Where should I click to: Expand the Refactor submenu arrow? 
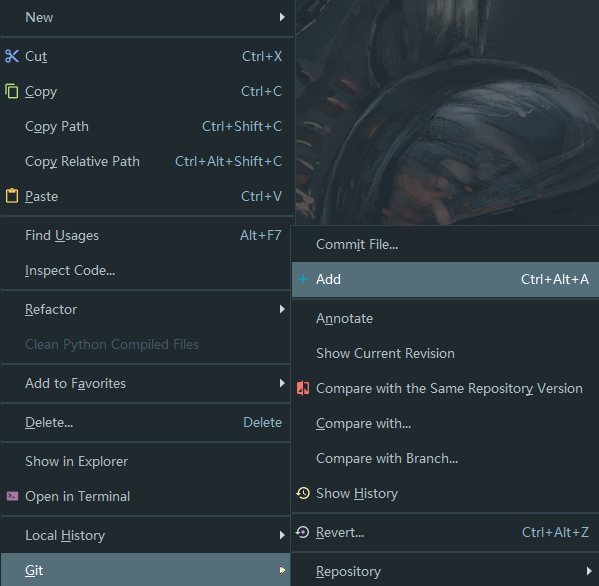[x=282, y=309]
